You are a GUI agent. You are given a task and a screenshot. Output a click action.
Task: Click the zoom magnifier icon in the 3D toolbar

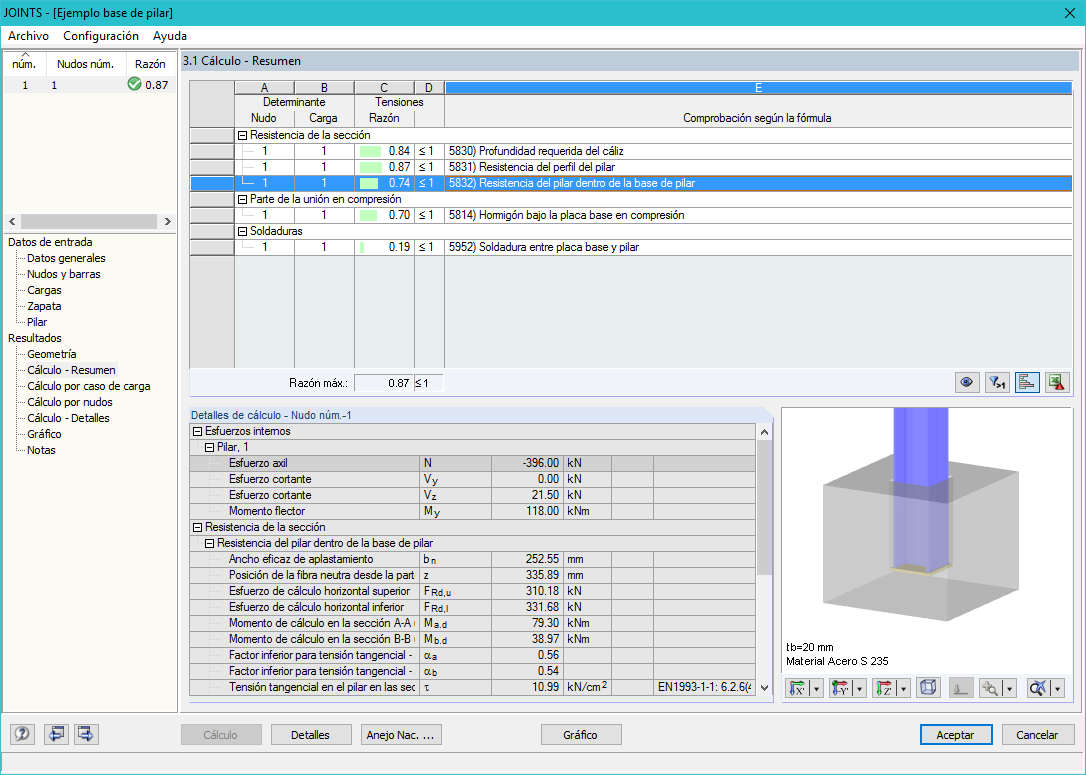(x=990, y=688)
